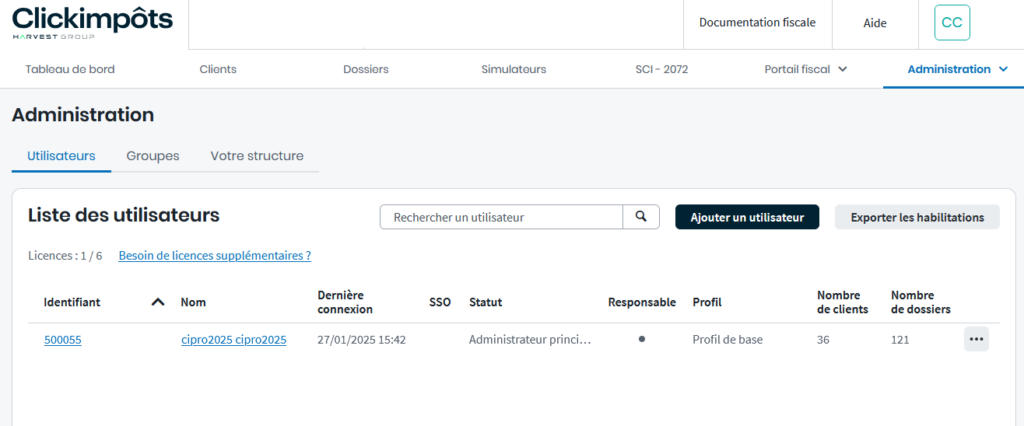Viewport: 1024px width, 426px height.
Task: Open the CC user avatar menu
Action: click(951, 23)
